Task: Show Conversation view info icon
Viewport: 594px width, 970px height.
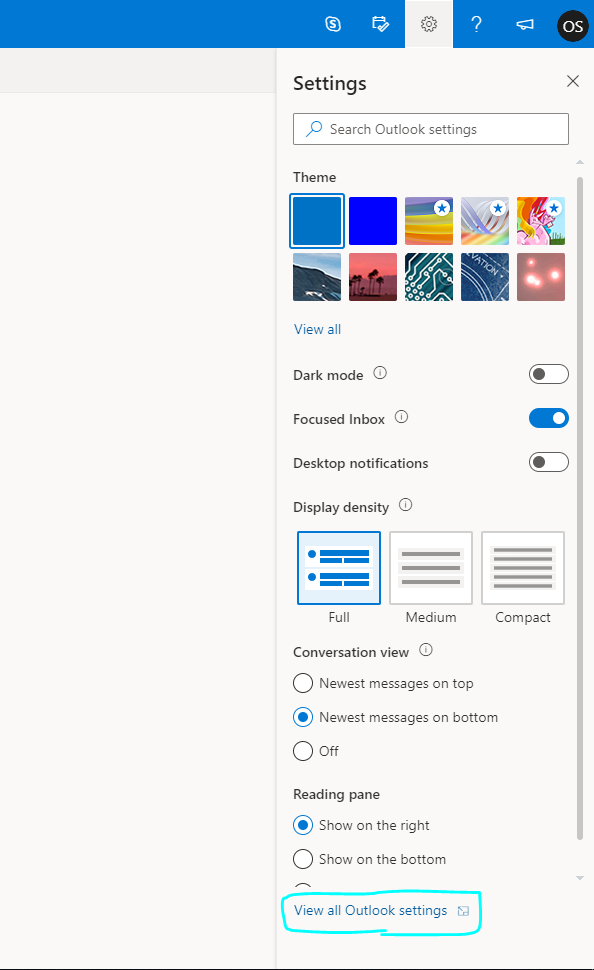Action: pos(426,650)
